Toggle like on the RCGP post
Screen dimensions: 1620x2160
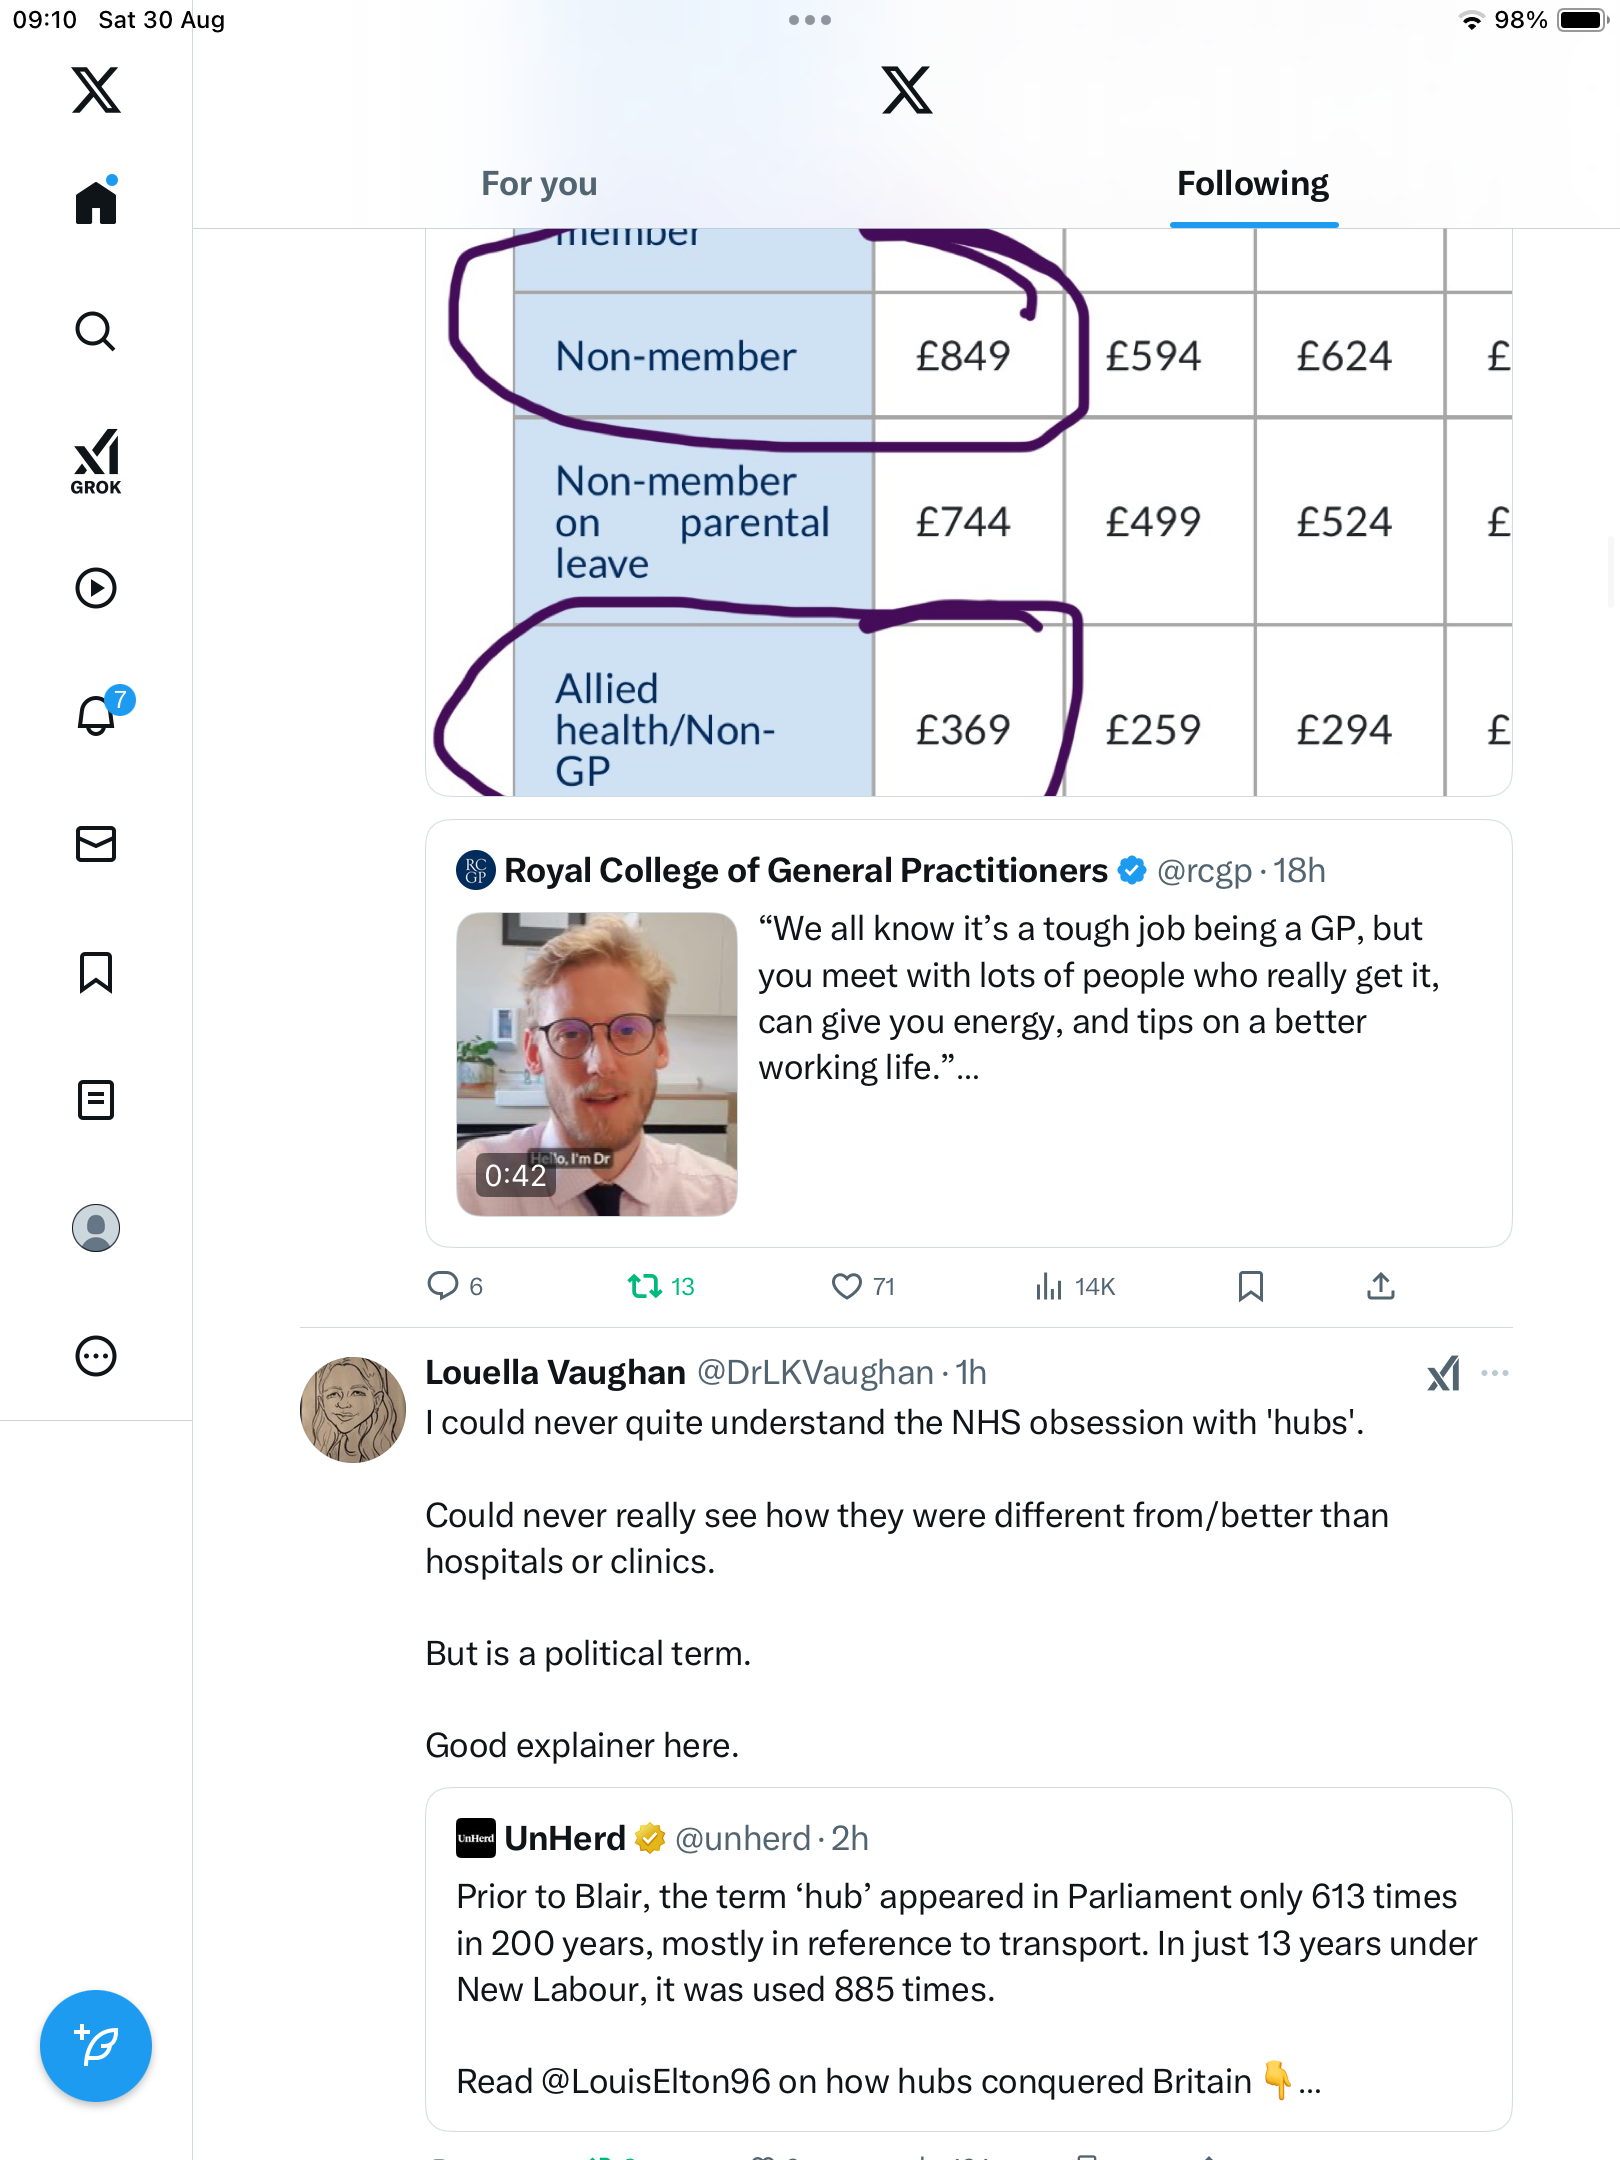[x=847, y=1286]
